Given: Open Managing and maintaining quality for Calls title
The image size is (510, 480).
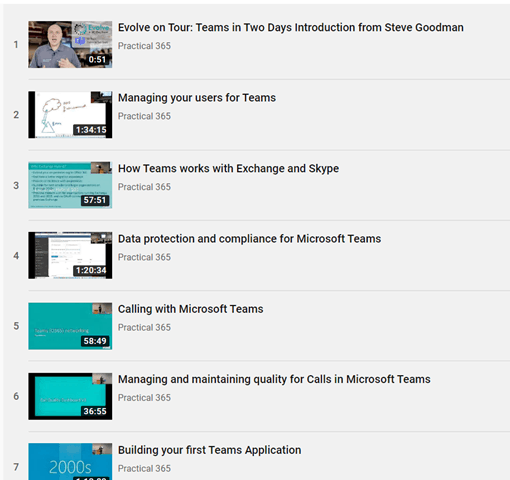Looking at the screenshot, I should coord(274,379).
